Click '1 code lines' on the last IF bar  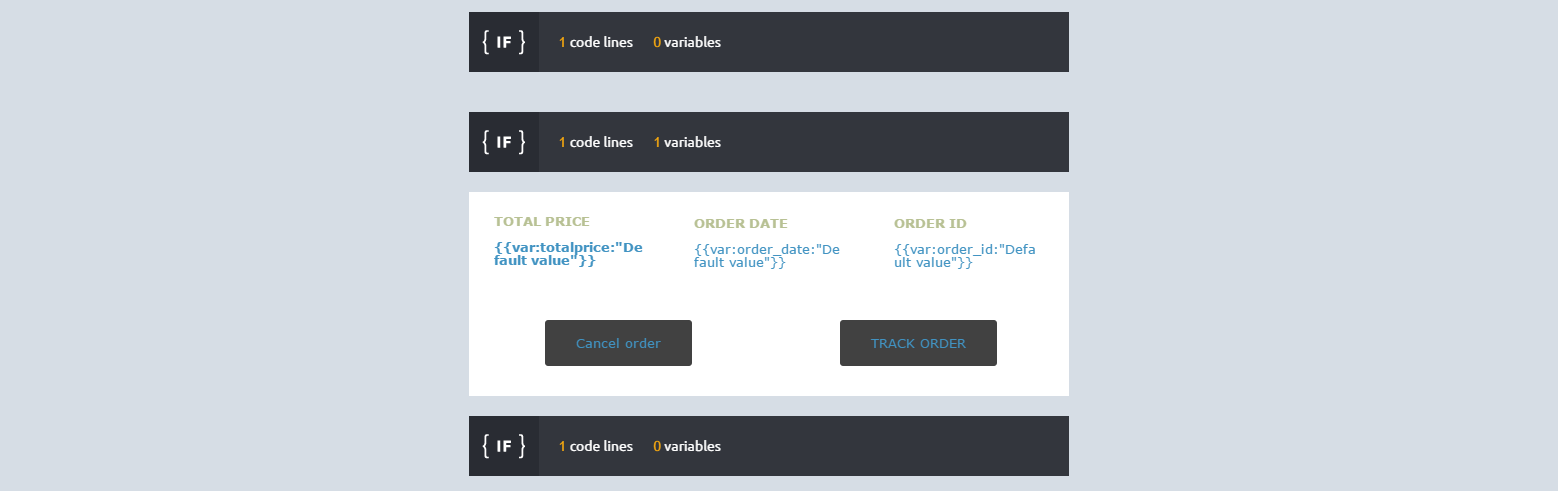coord(595,446)
